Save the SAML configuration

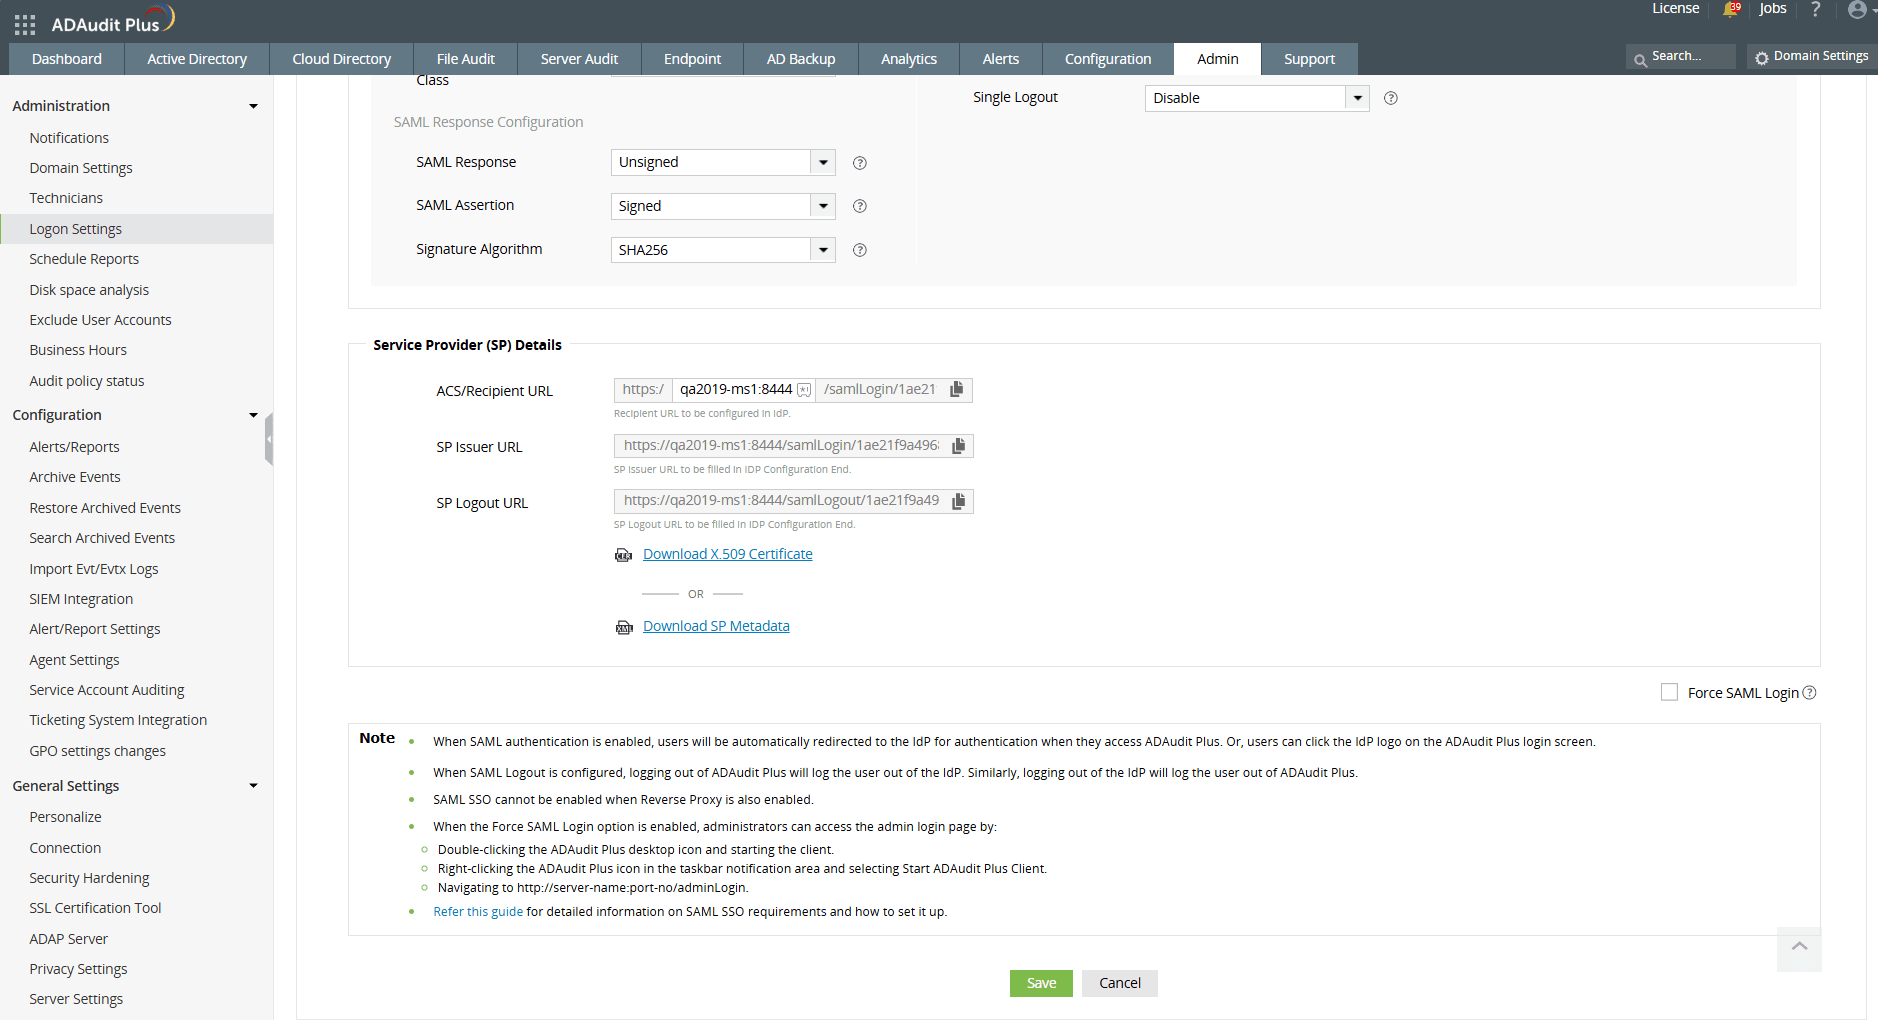[1040, 983]
